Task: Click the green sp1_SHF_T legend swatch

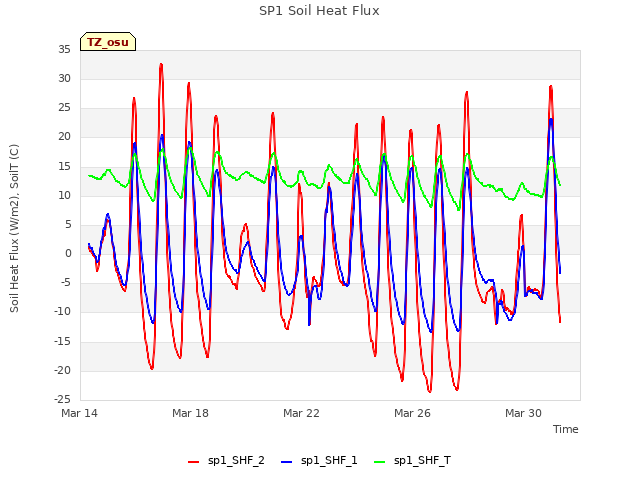Action: pos(380,462)
